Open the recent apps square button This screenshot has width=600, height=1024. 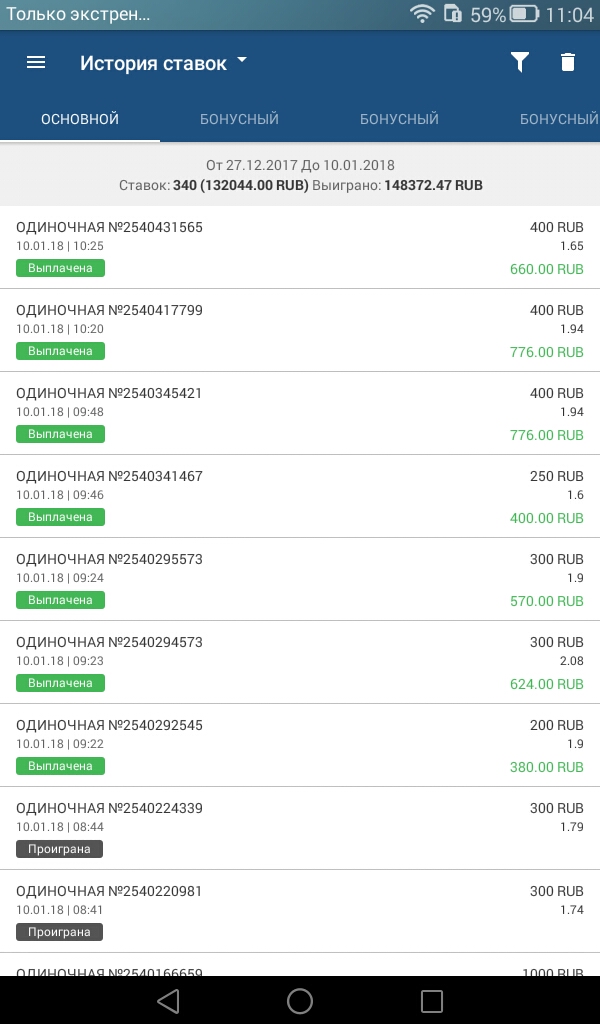pos(432,1001)
